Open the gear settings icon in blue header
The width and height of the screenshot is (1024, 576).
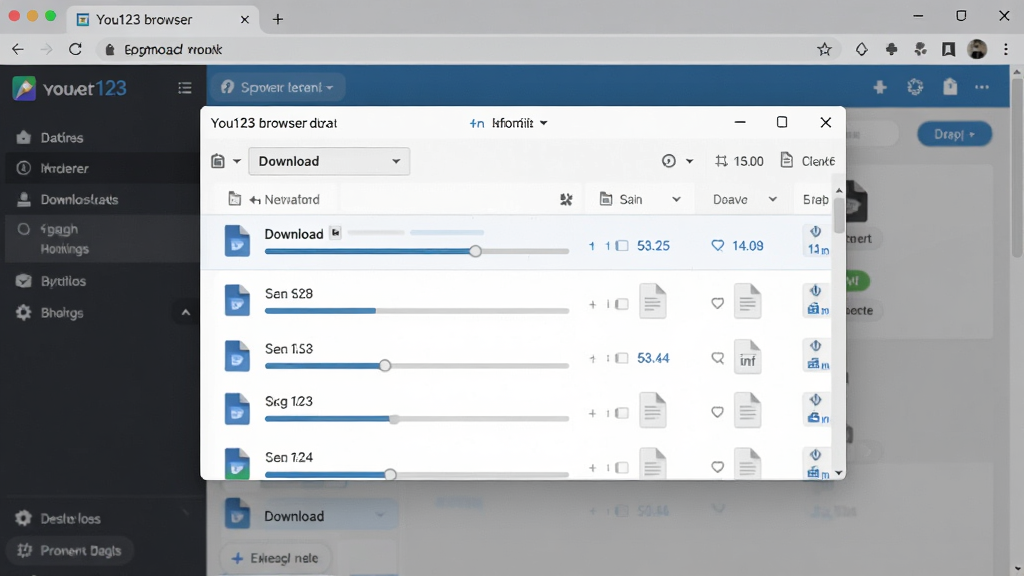click(915, 87)
